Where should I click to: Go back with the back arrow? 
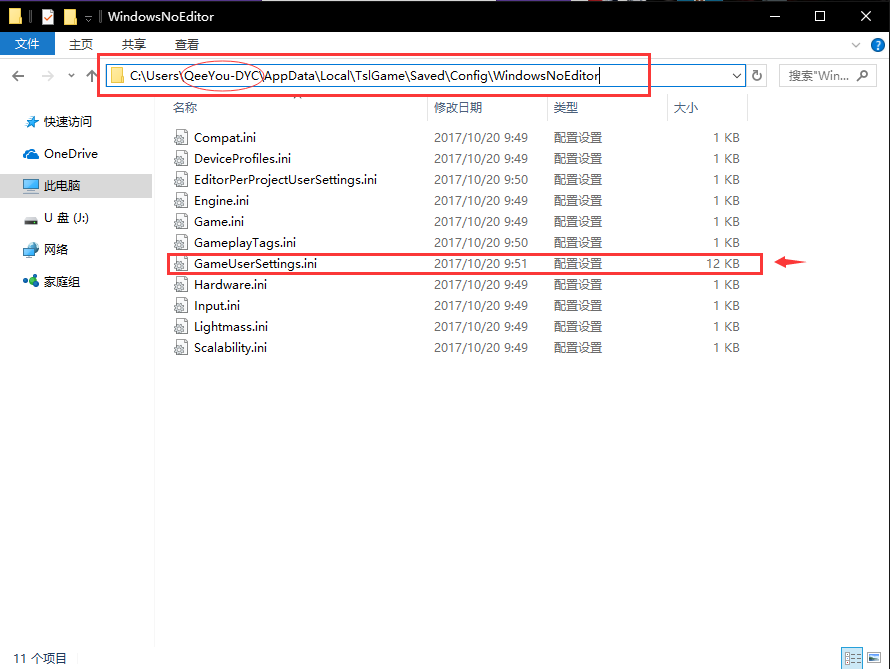point(18,76)
